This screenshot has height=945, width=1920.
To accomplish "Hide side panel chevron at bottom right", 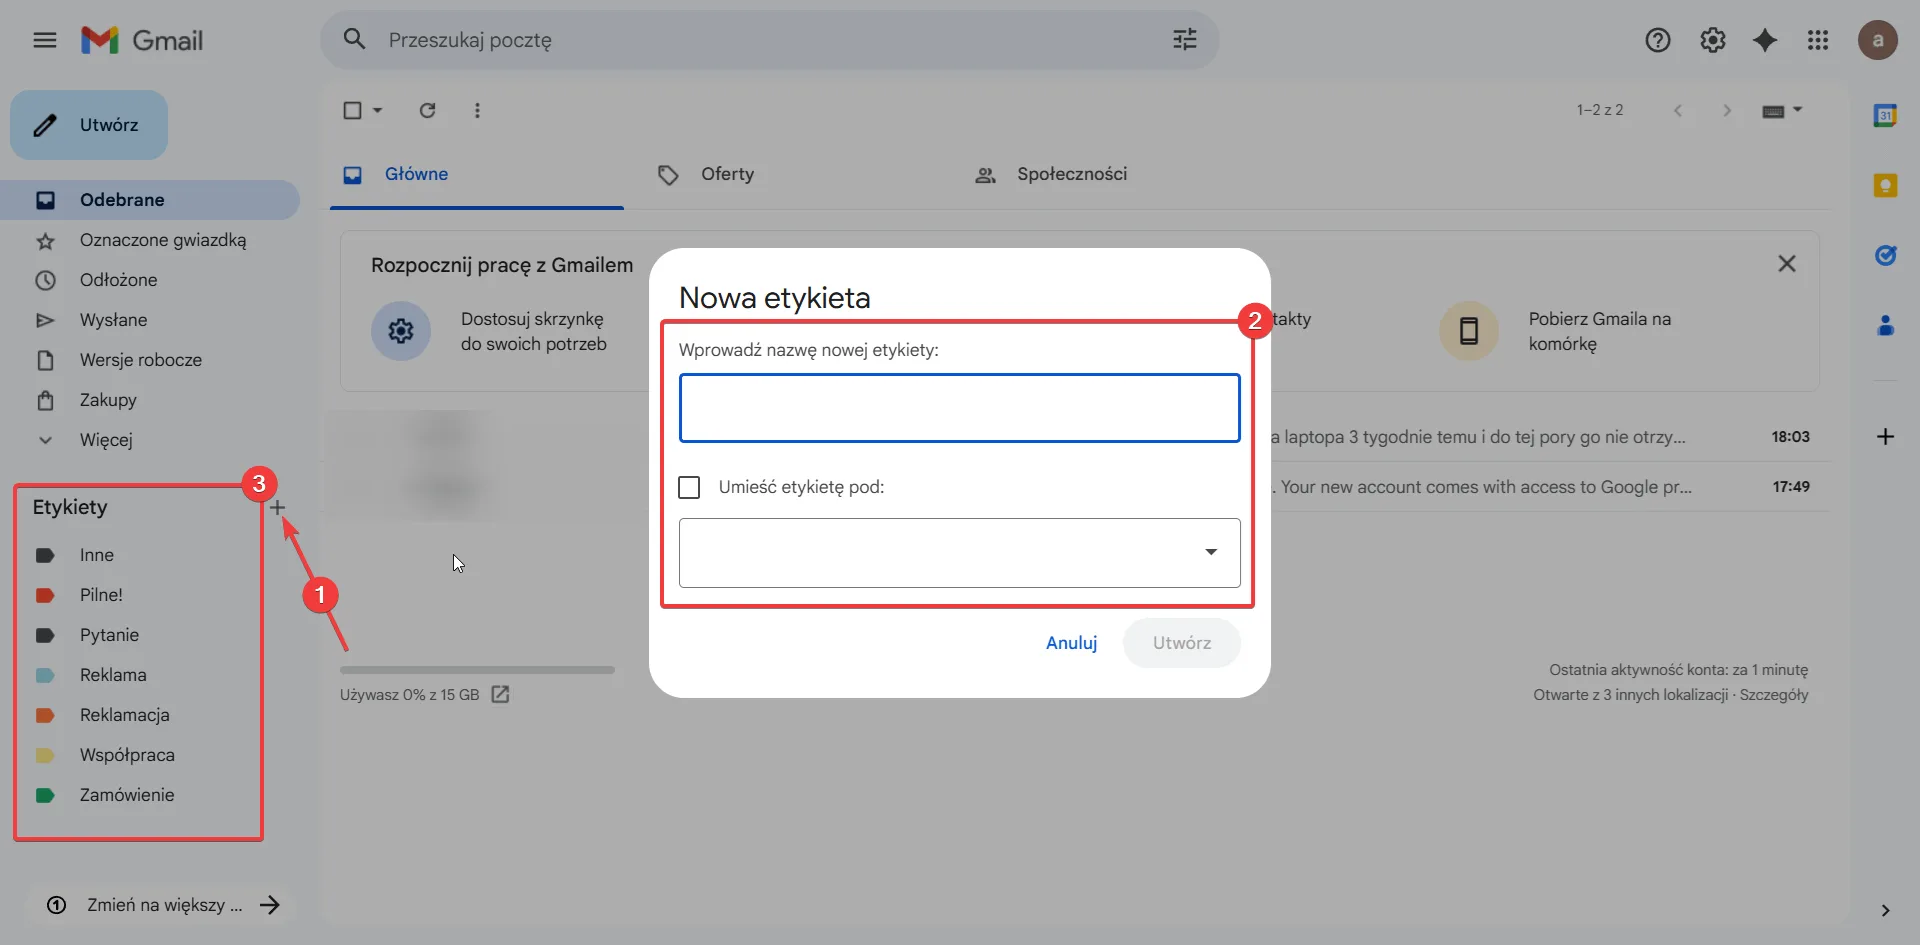I will click(1885, 910).
